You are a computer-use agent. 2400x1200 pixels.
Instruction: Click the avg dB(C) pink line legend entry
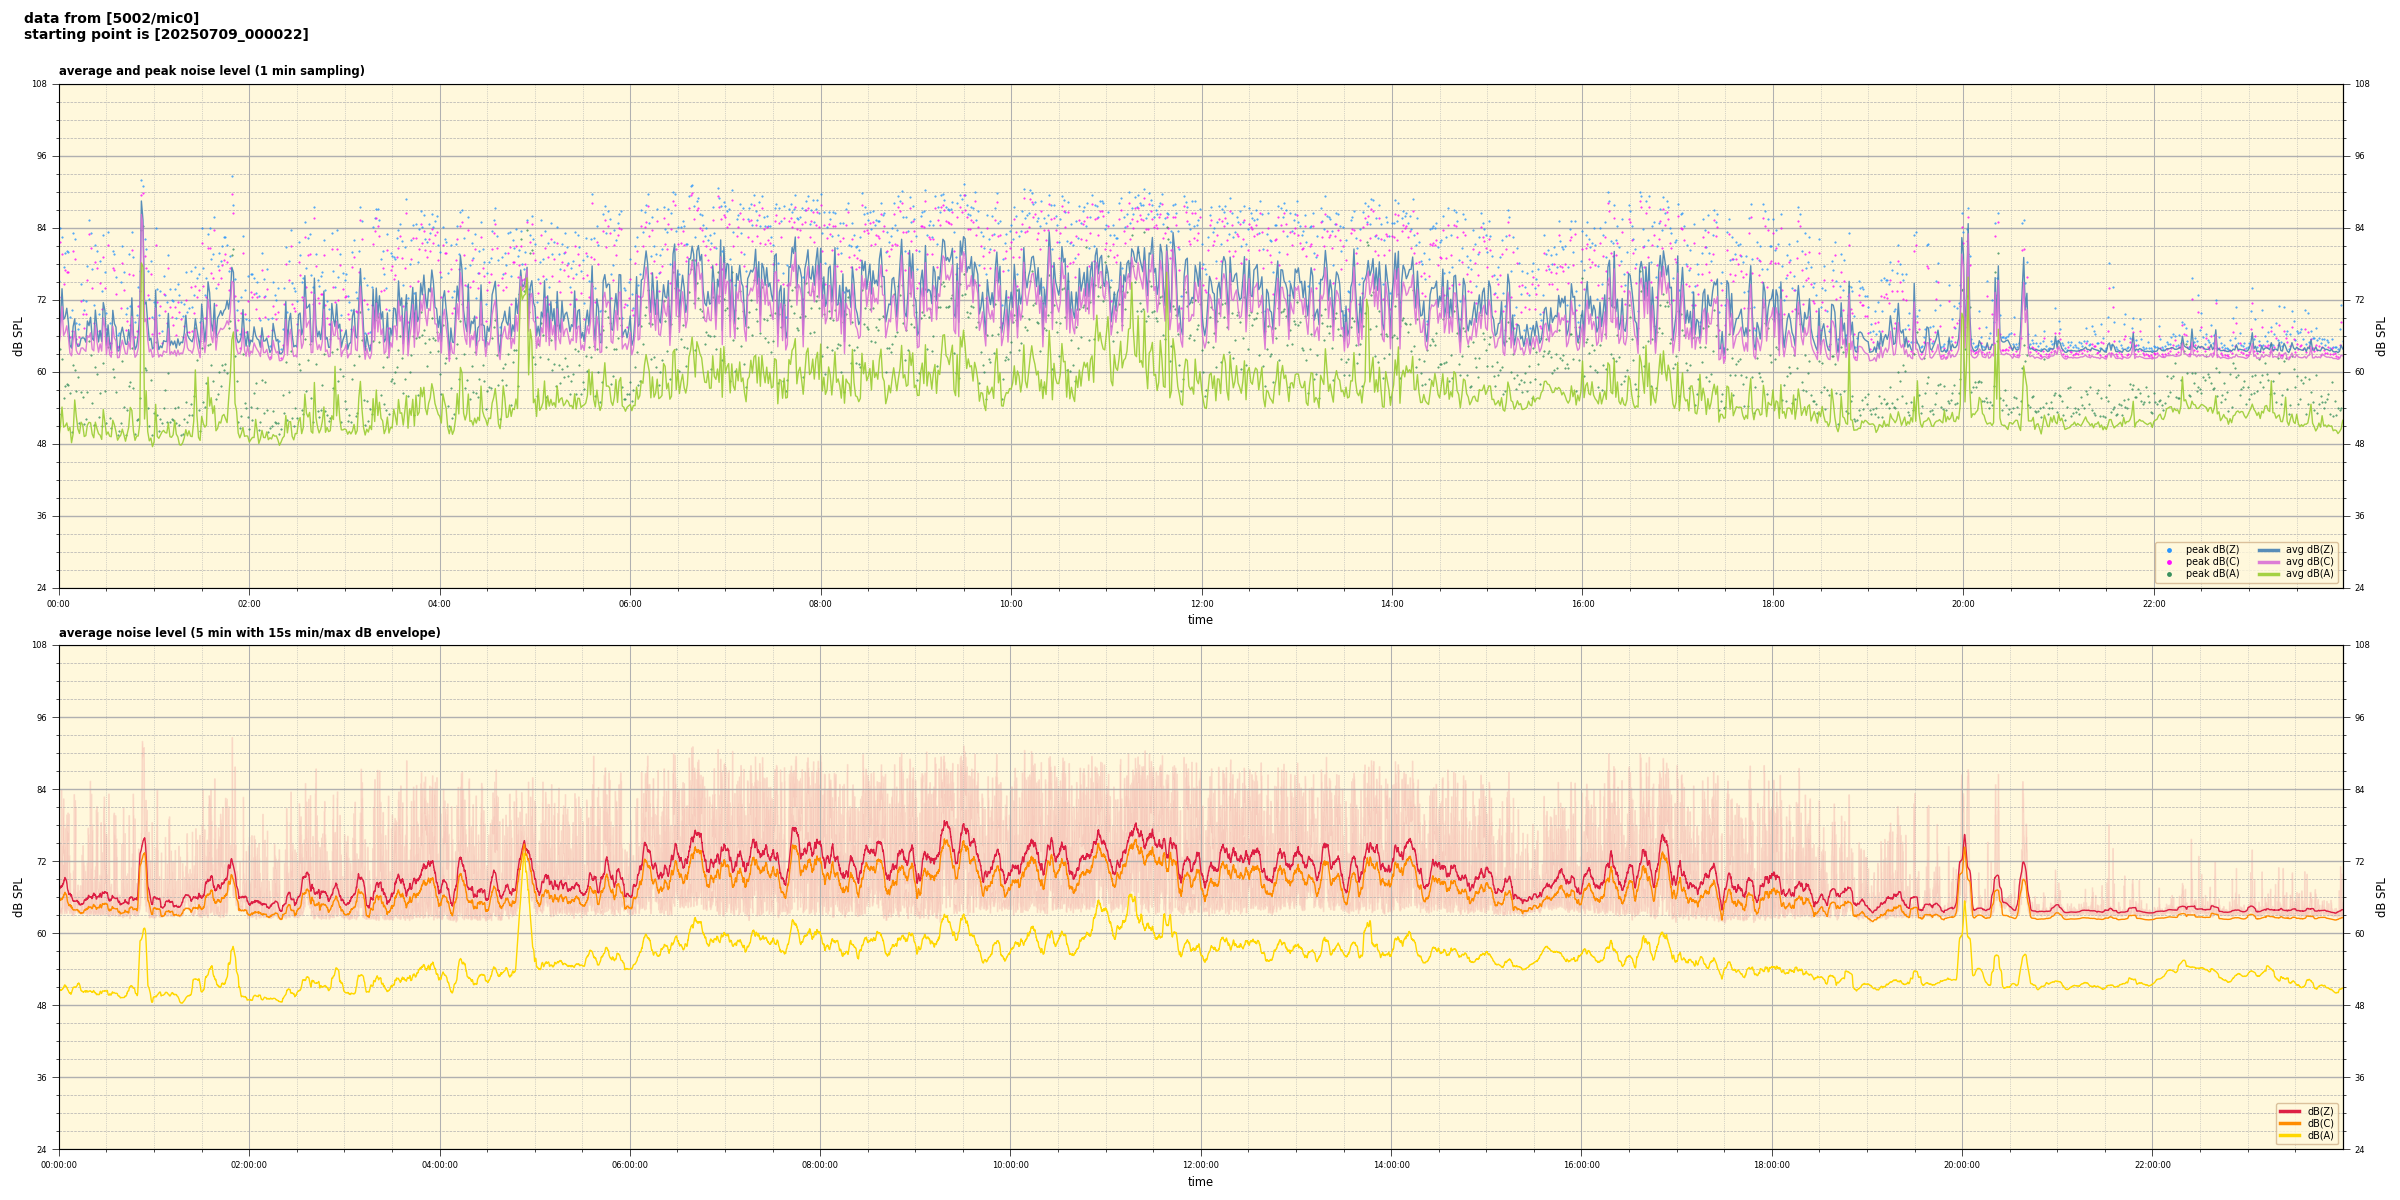click(x=2269, y=562)
